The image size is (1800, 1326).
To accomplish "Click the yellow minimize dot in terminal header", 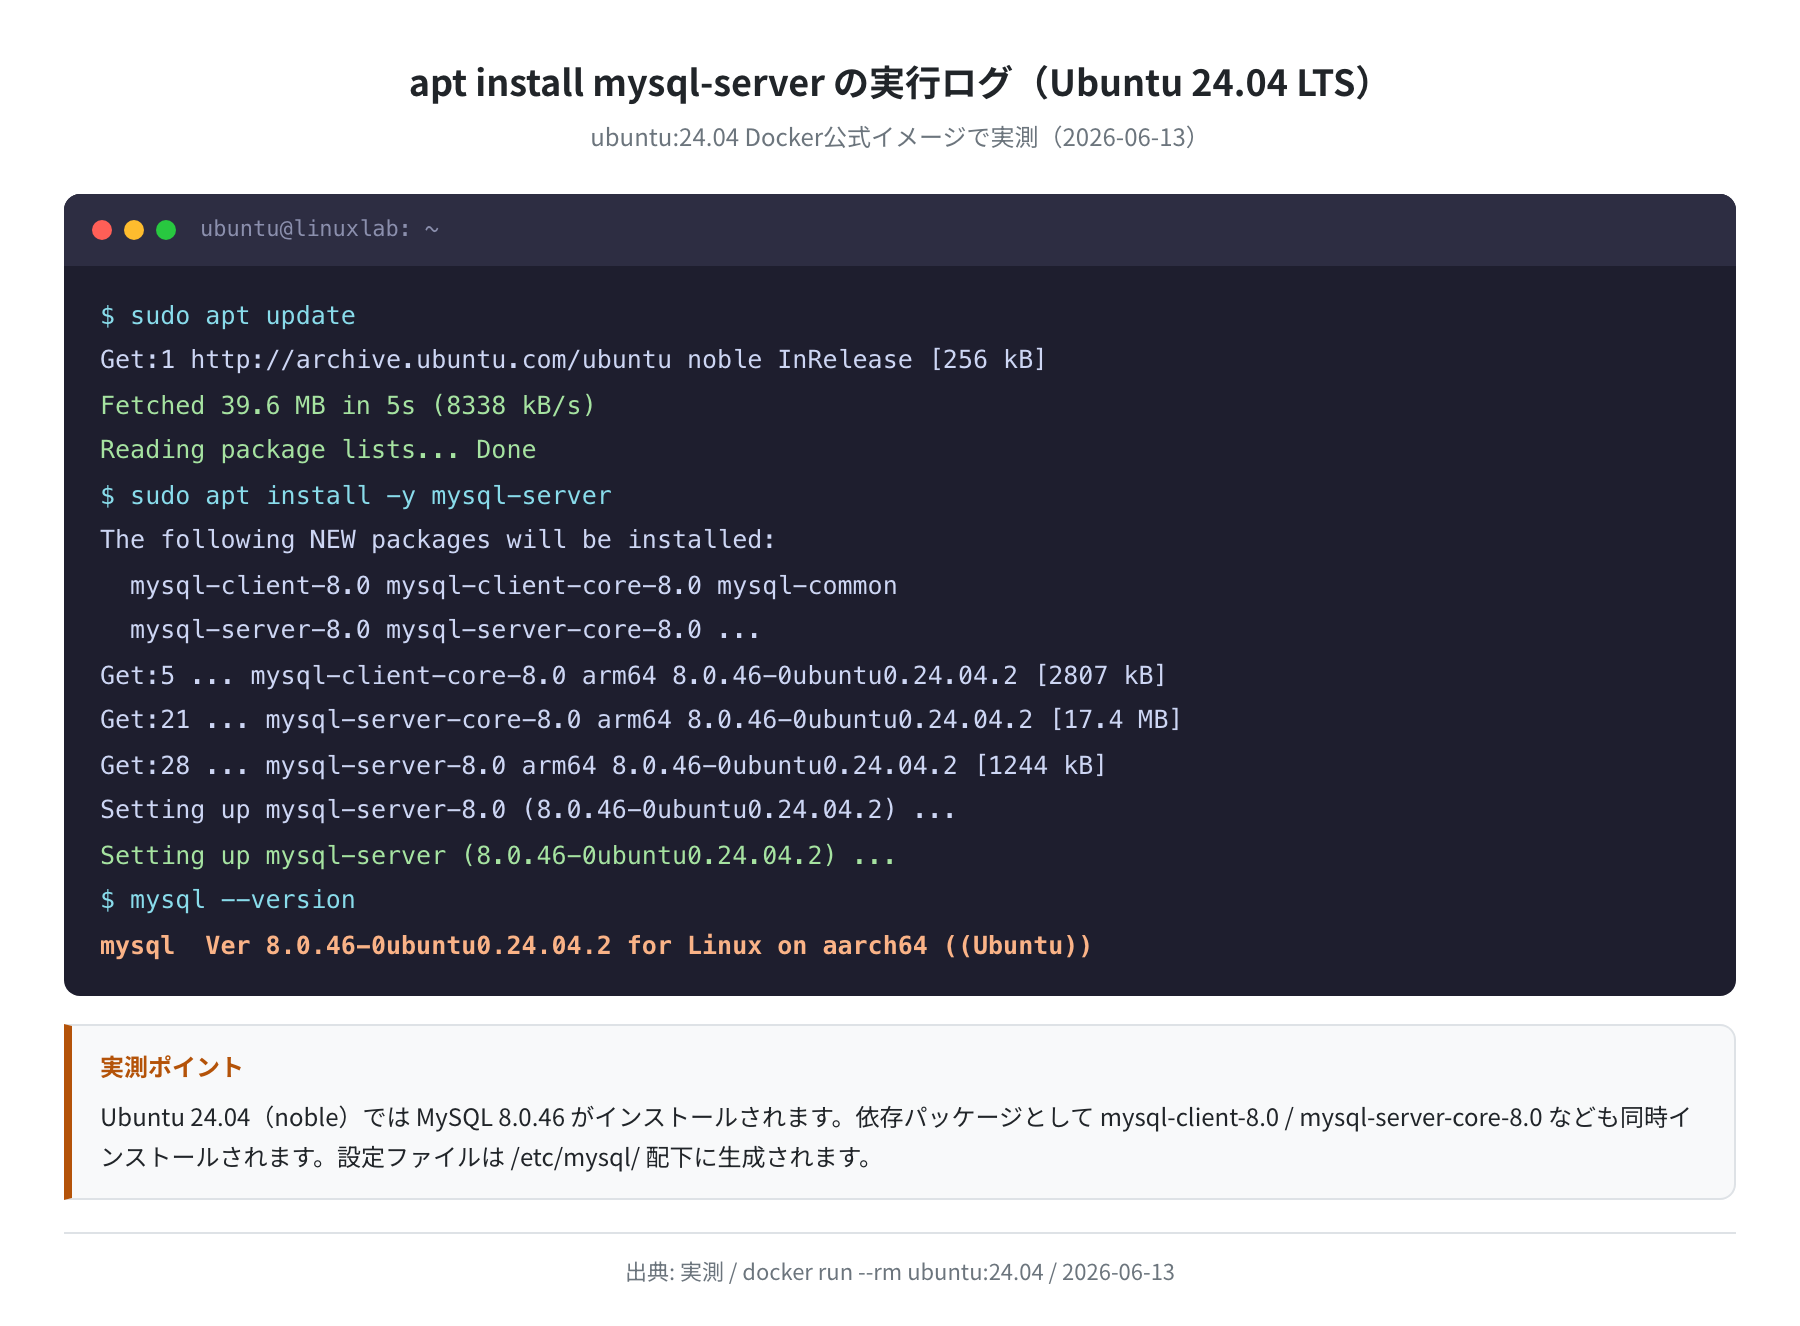I will pyautogui.click(x=134, y=230).
